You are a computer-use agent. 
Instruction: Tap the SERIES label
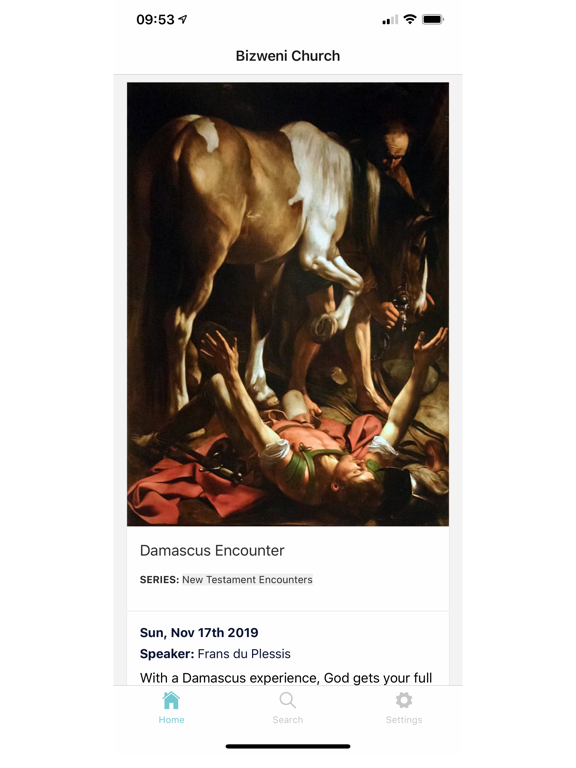159,579
